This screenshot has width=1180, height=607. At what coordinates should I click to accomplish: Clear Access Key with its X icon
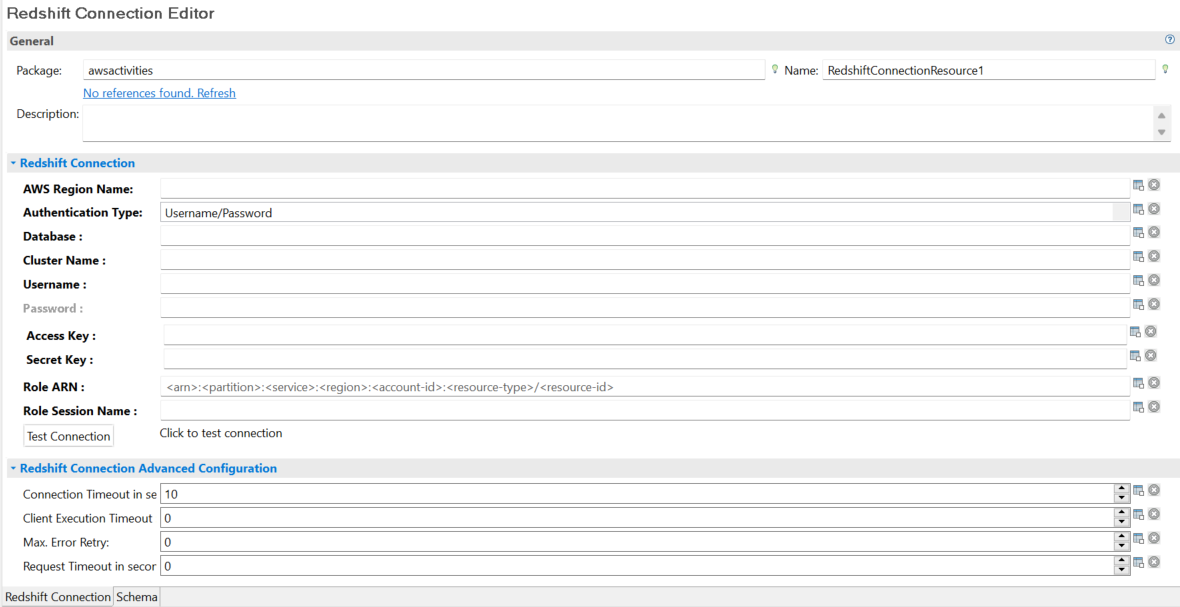coord(1151,332)
